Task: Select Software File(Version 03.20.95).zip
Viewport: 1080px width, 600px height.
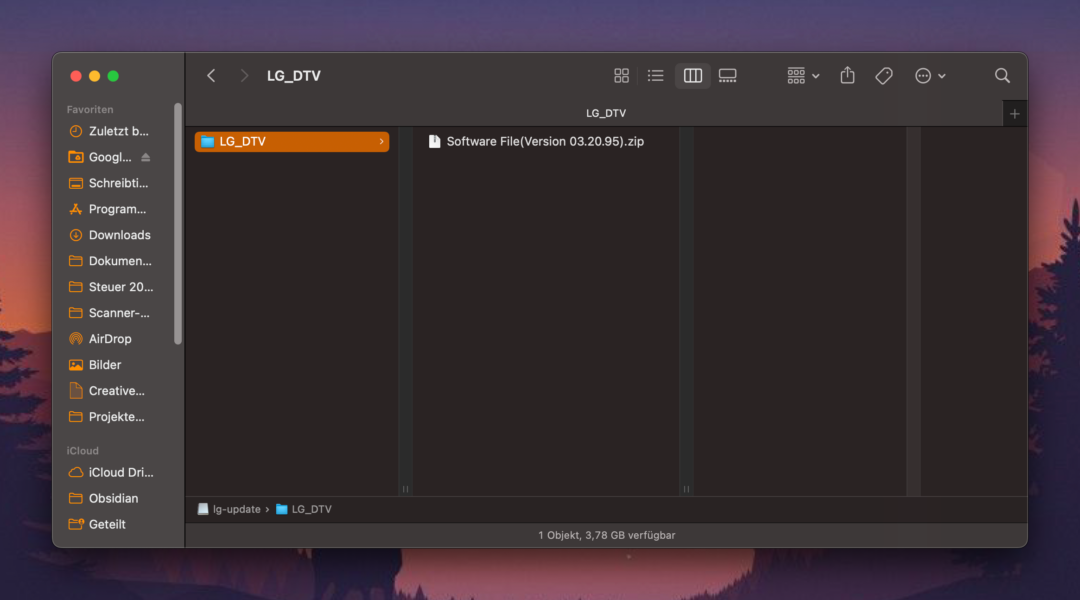Action: point(545,142)
